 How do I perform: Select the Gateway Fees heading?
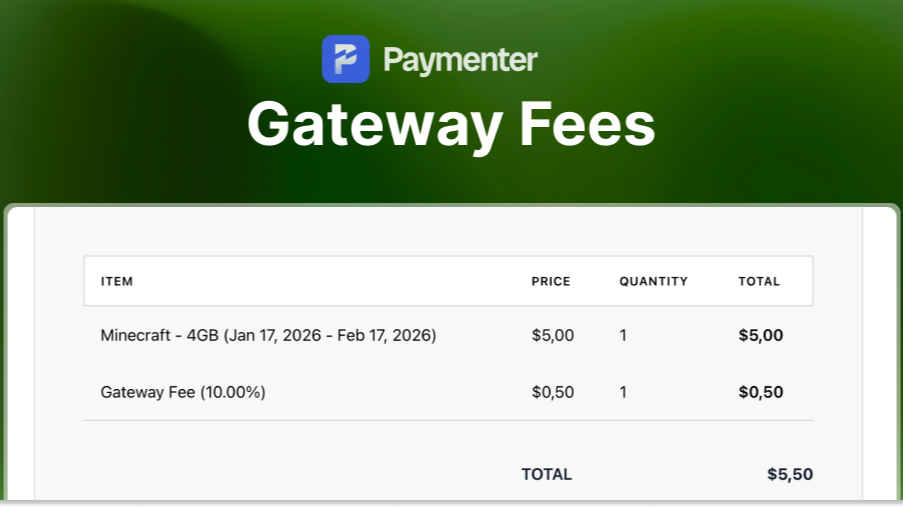(x=451, y=125)
